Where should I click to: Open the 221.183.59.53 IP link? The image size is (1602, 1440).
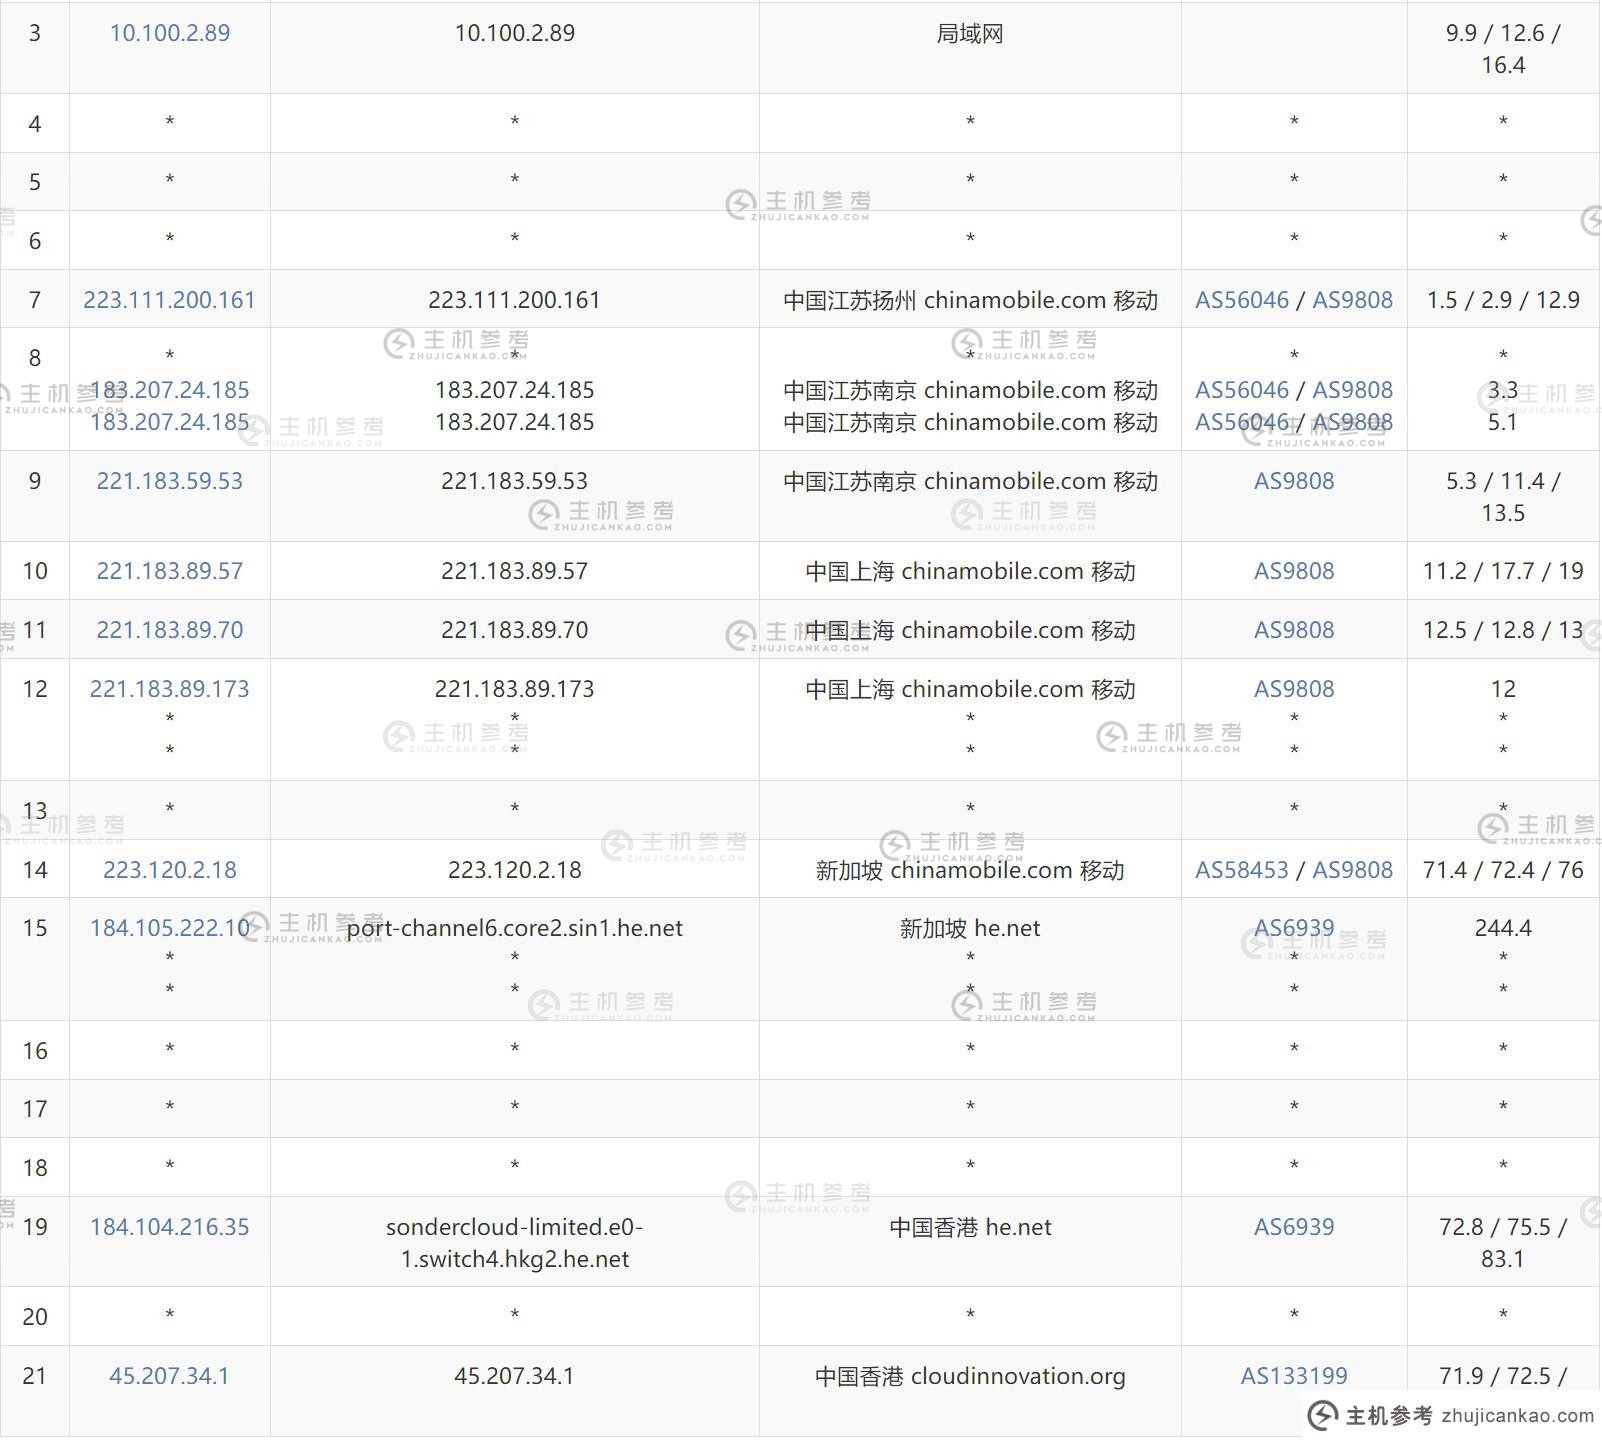(x=169, y=481)
